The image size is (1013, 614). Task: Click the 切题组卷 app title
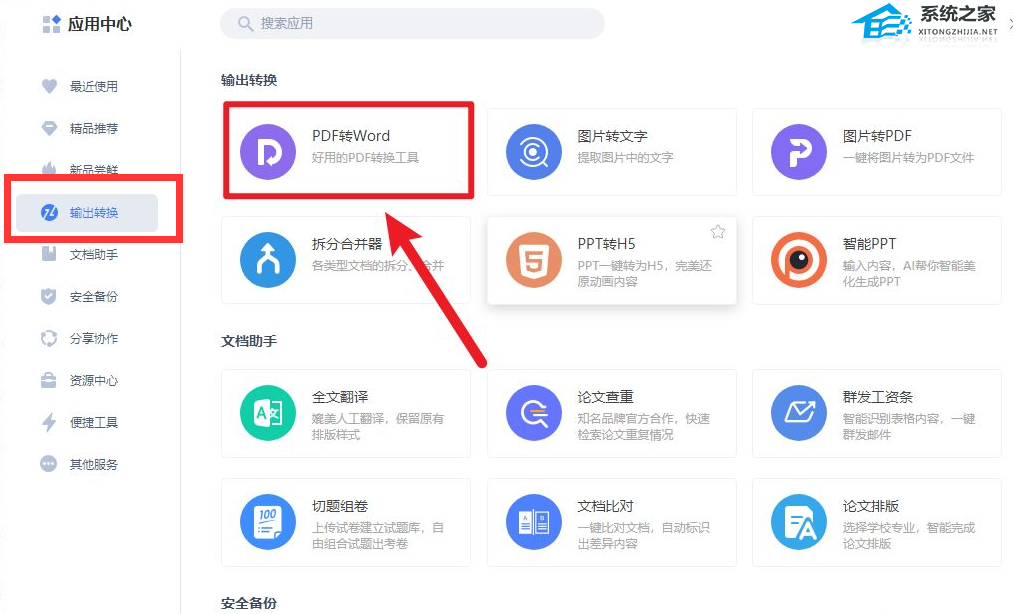340,506
